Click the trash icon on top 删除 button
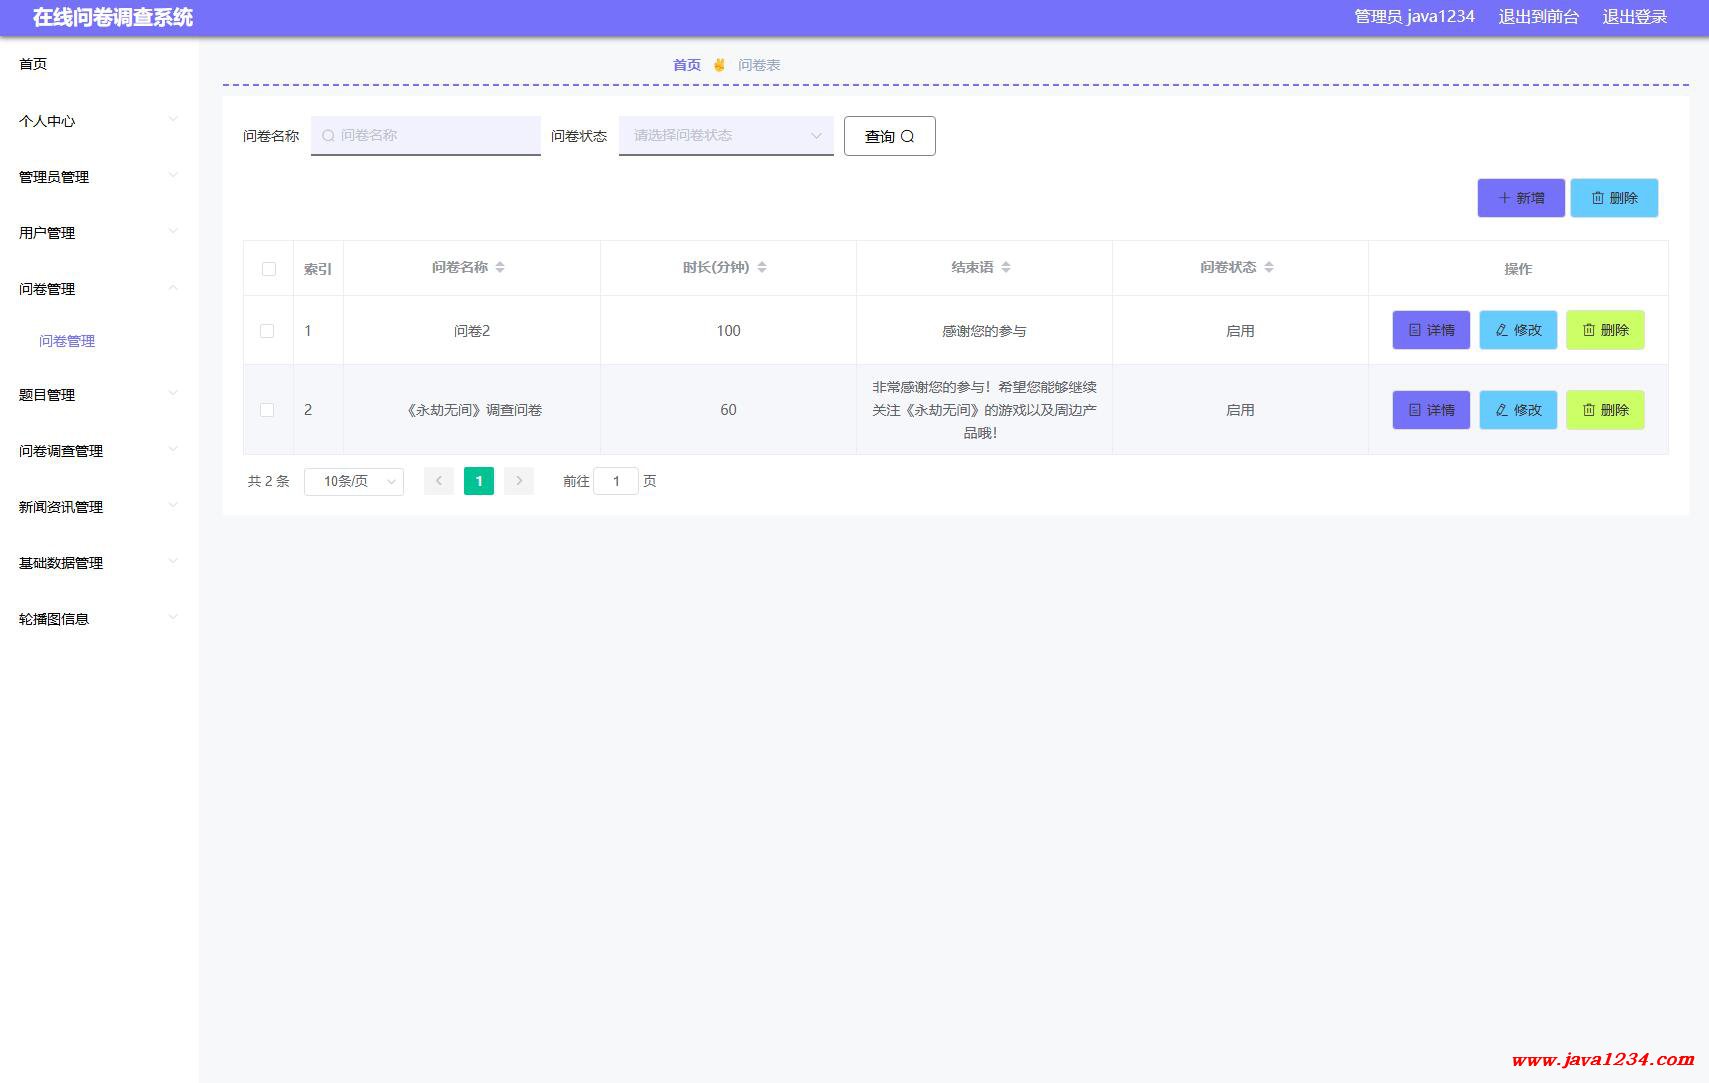 pyautogui.click(x=1597, y=198)
